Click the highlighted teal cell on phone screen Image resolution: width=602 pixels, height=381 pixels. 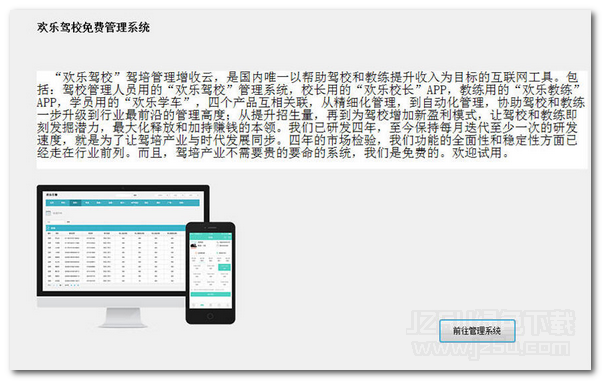tap(224, 267)
